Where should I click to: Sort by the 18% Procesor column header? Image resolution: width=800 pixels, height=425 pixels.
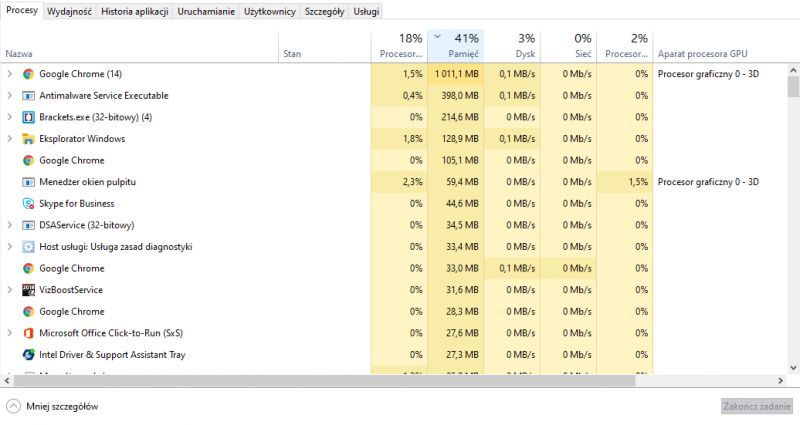tap(399, 46)
